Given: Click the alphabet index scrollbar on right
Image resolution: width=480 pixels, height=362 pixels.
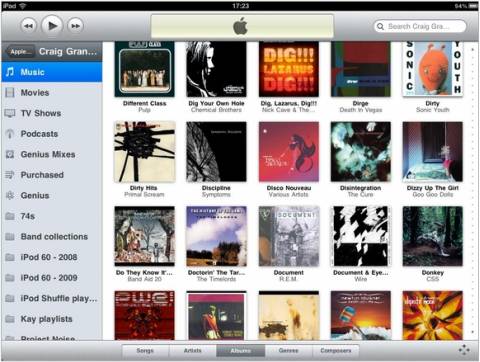Looking at the screenshot, I should [472, 190].
